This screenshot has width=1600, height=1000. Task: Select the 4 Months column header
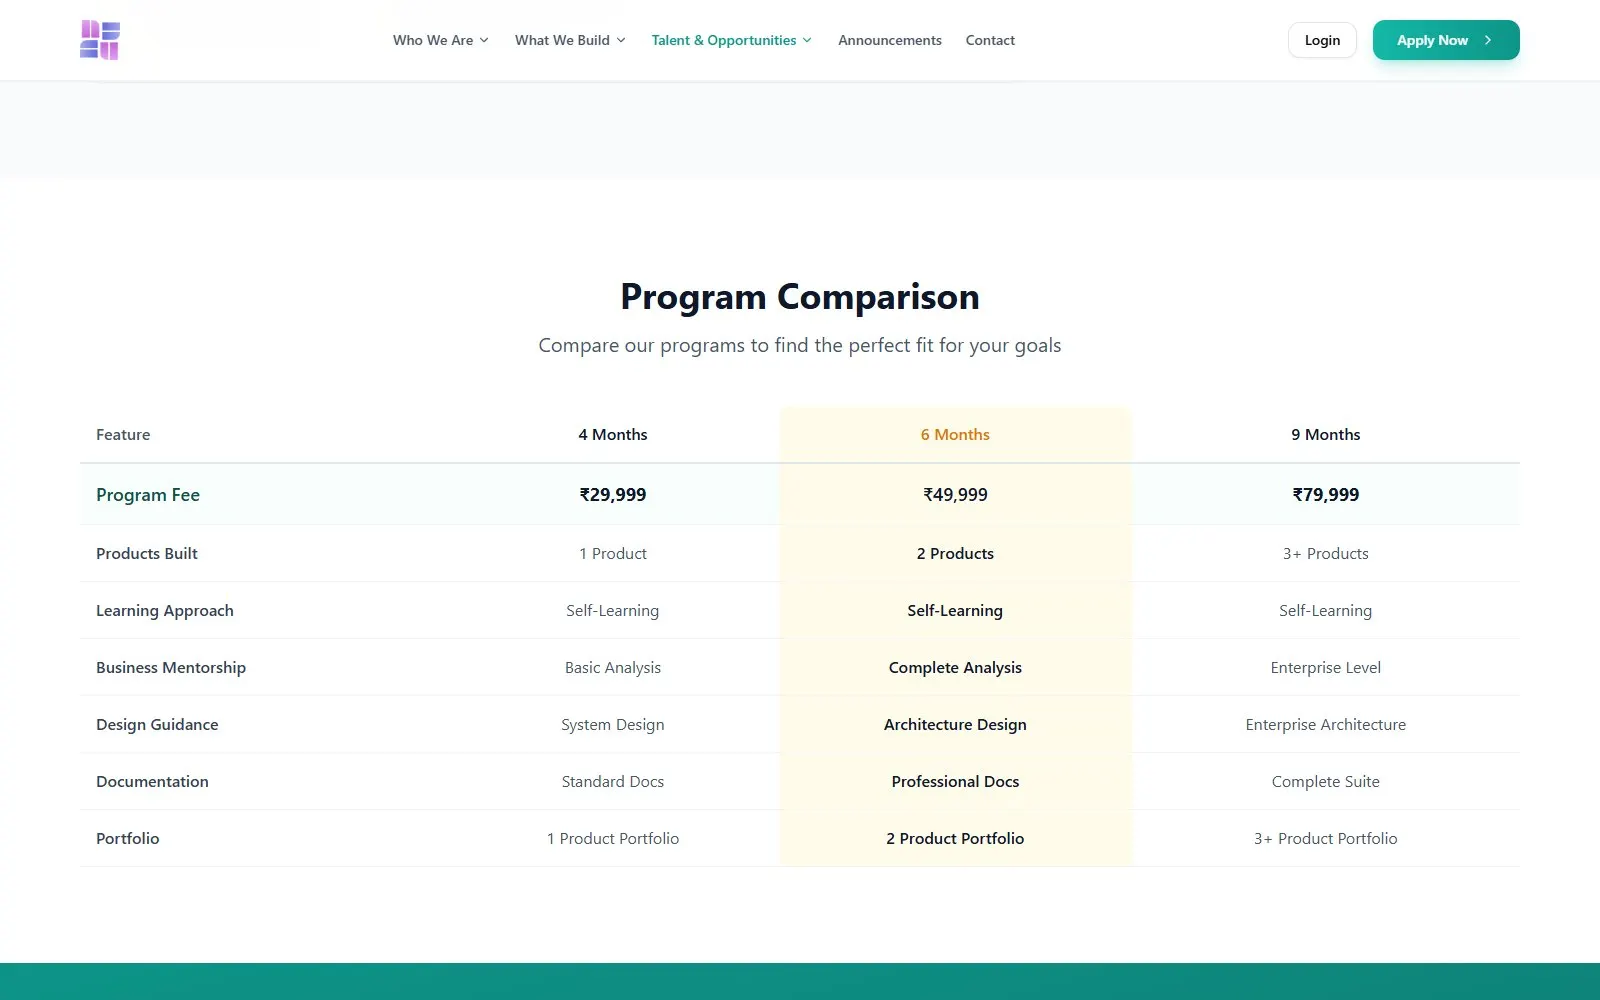(x=613, y=434)
